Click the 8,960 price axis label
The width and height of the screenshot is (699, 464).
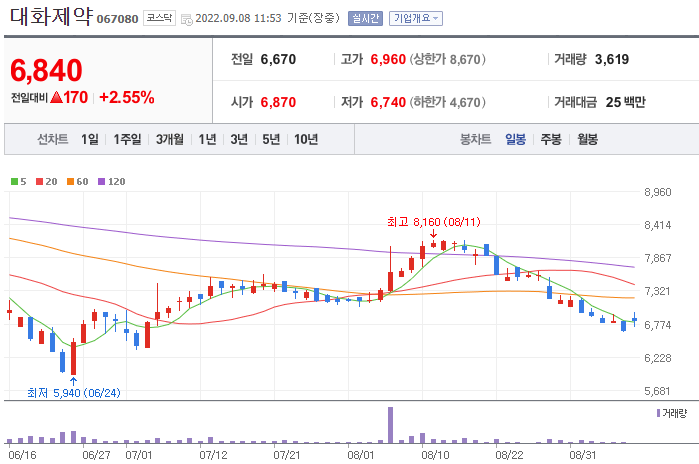[x=658, y=192]
